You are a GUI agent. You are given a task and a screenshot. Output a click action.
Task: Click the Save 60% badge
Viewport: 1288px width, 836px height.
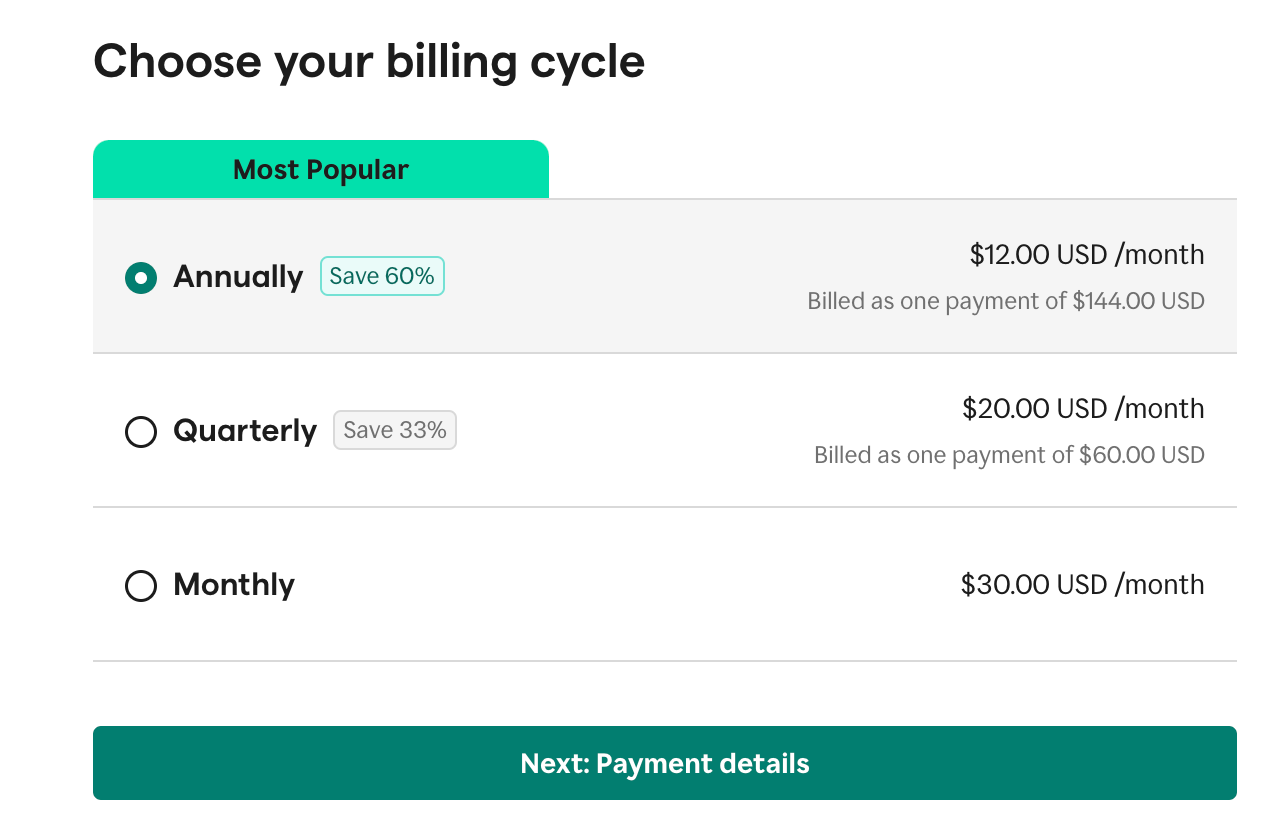click(x=382, y=275)
